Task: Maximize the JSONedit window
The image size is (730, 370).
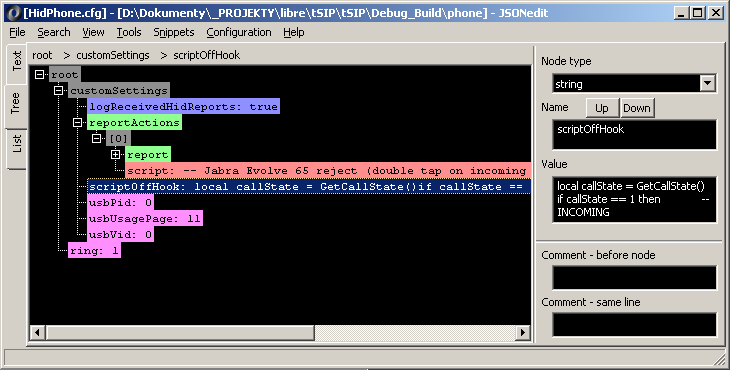Action: pyautogui.click(x=697, y=13)
